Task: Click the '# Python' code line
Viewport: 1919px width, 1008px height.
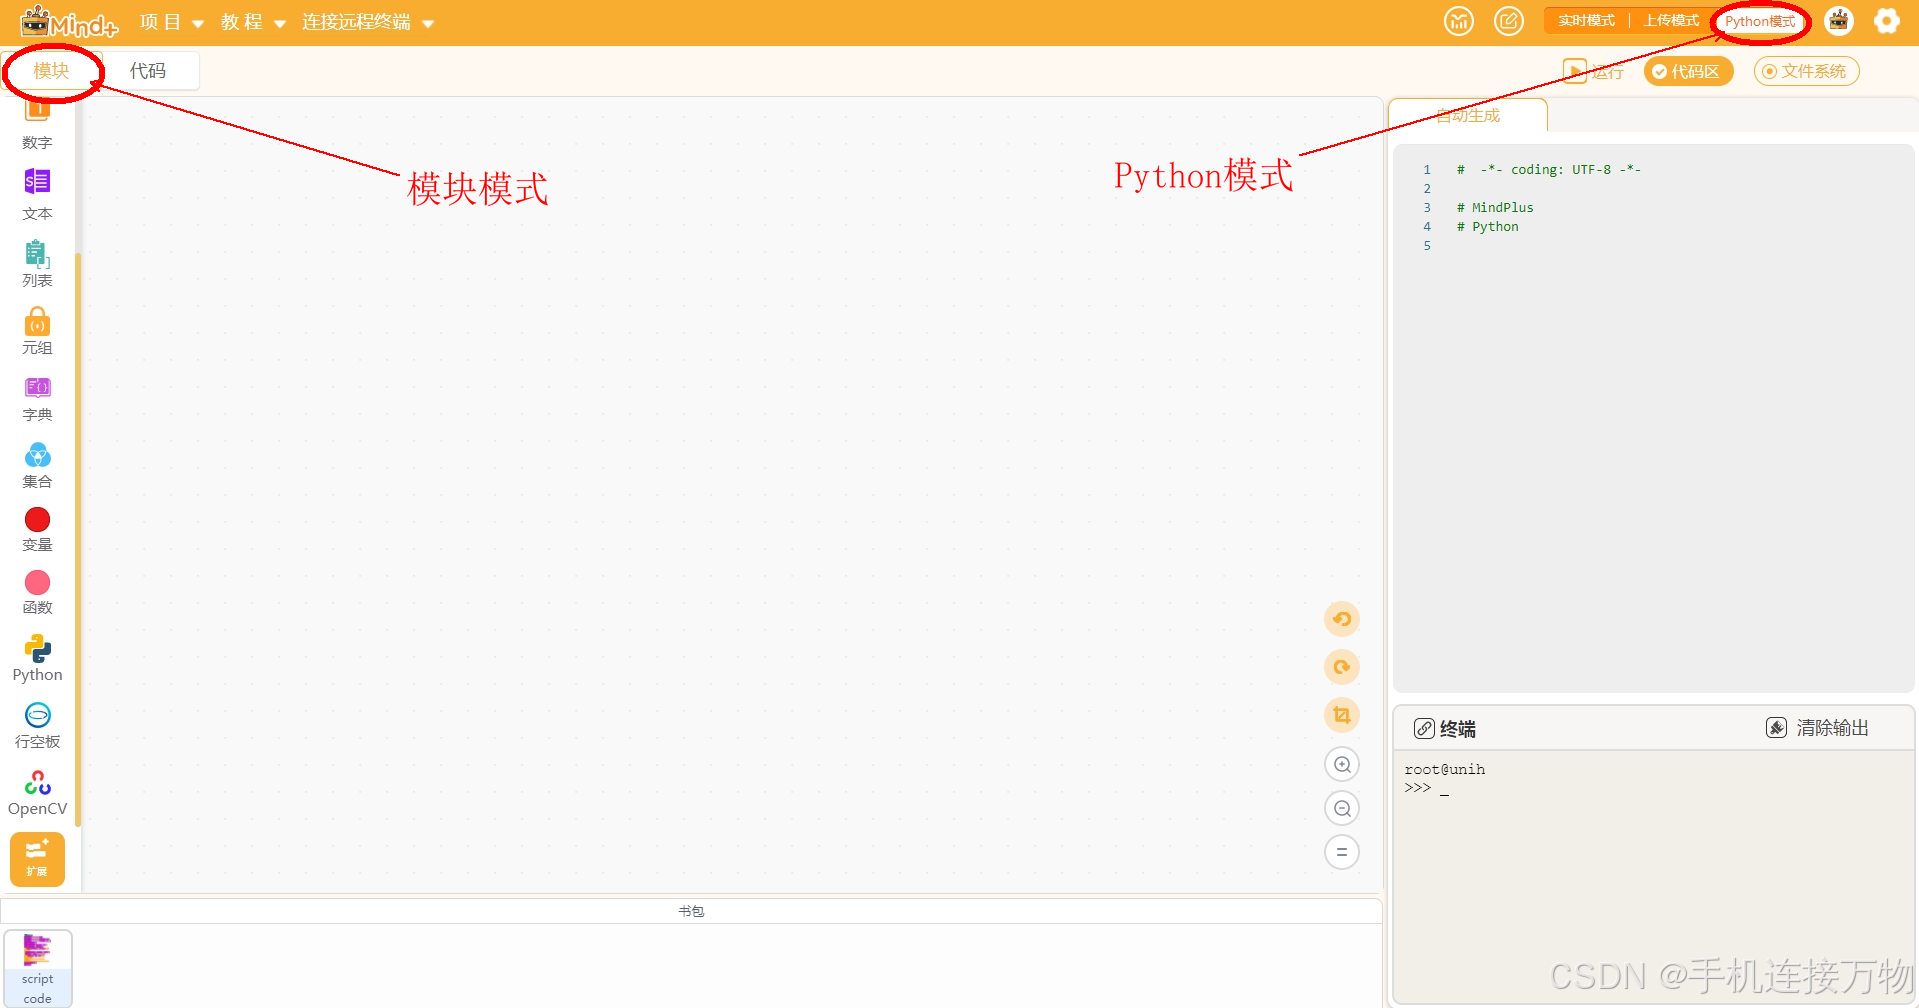Action: 1487,227
